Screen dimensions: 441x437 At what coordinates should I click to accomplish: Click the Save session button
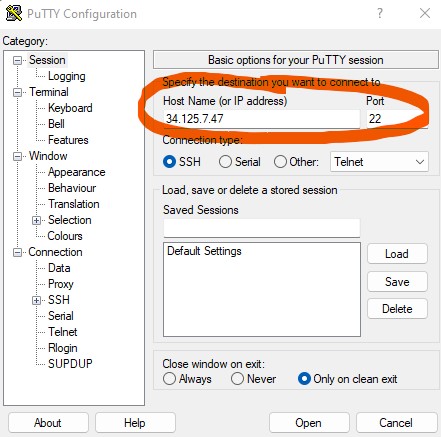point(397,282)
